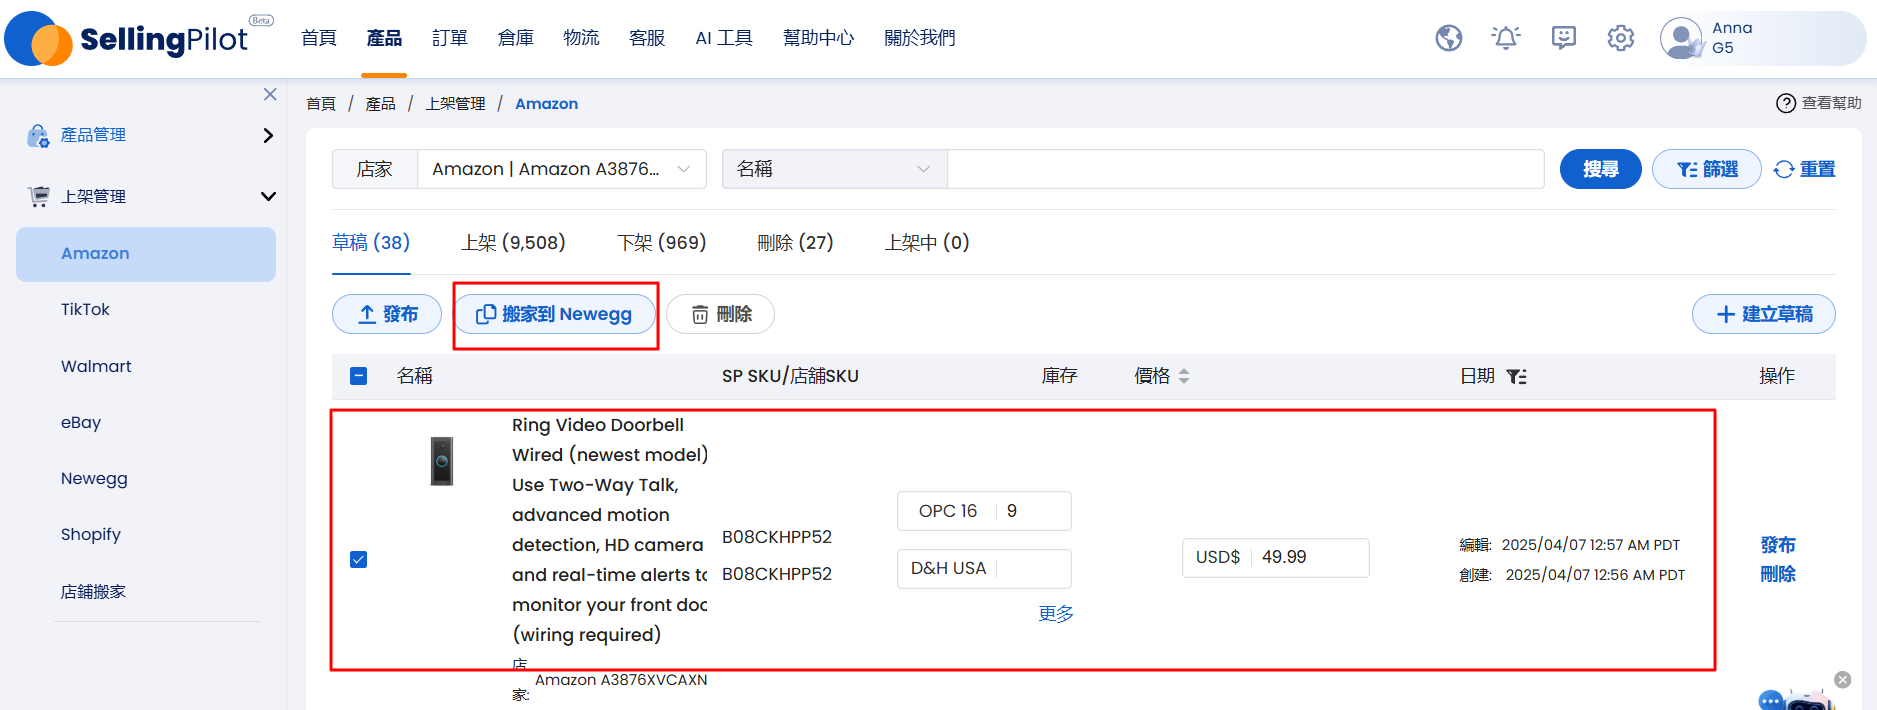The height and width of the screenshot is (710, 1877).
Task: Click the 搬家到 Newegg button
Action: pyautogui.click(x=555, y=314)
